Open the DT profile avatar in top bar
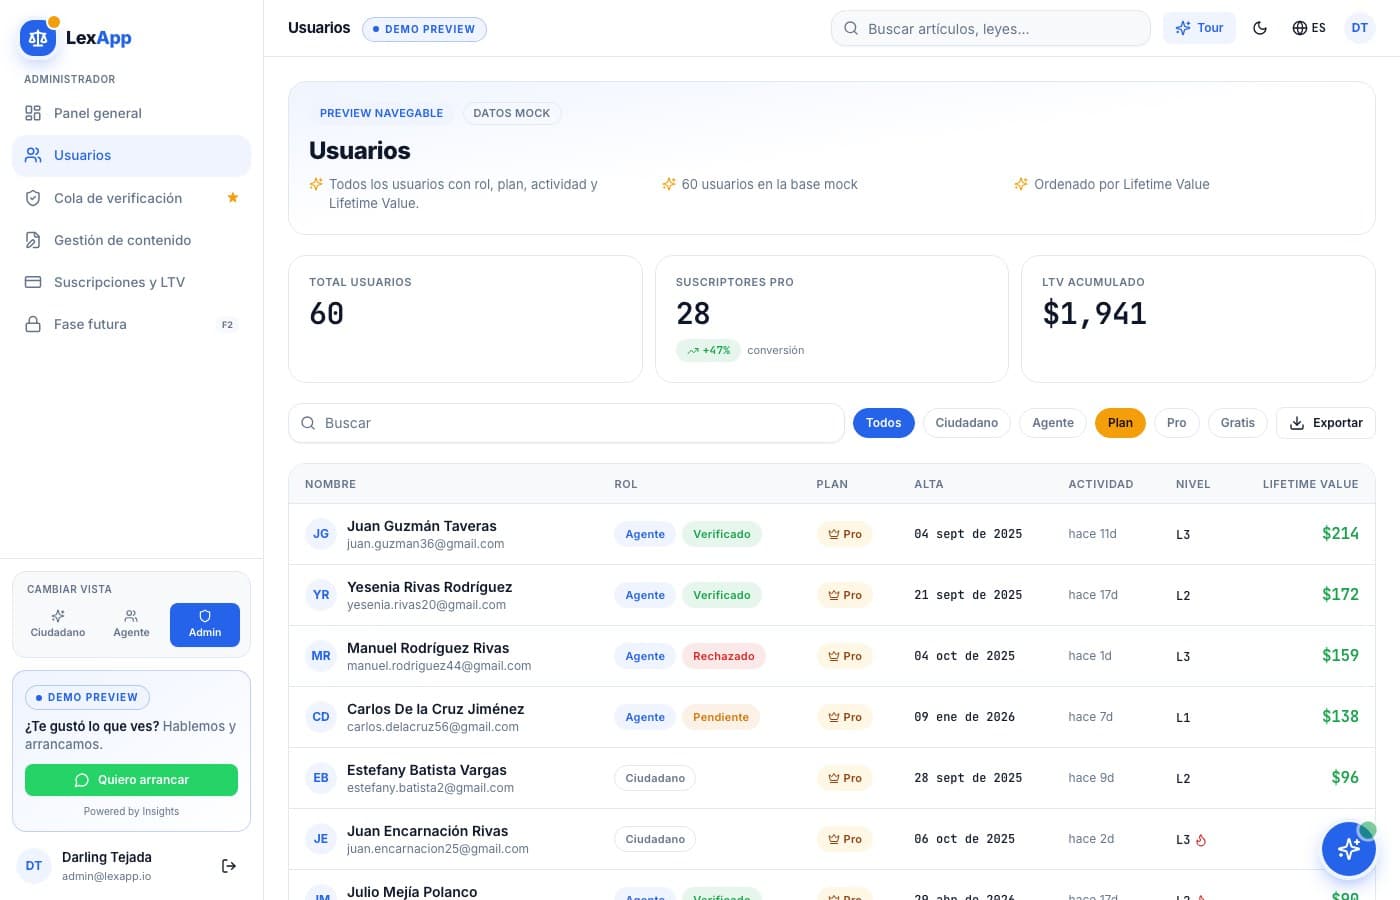The image size is (1400, 900). (x=1360, y=28)
